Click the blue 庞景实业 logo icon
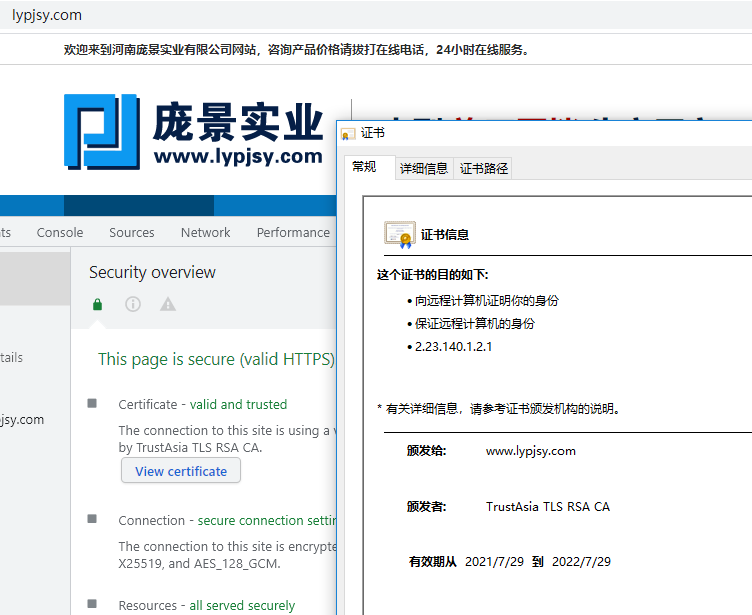This screenshot has height=615, width=752. tap(101, 131)
